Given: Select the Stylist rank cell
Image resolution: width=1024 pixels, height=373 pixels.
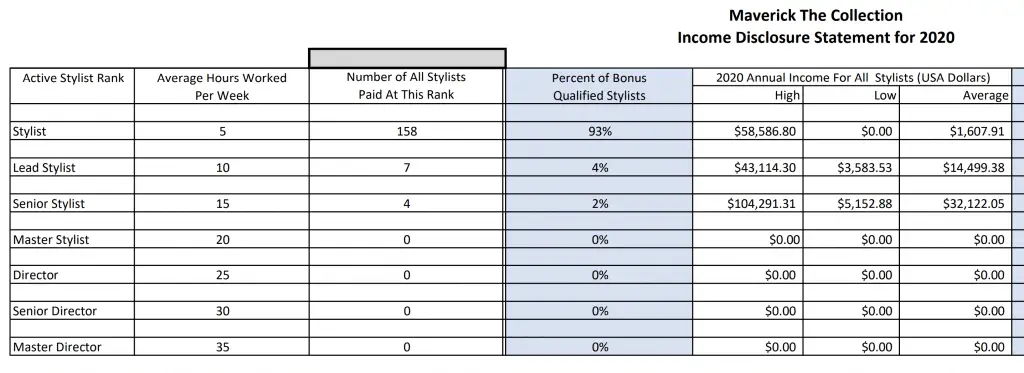Looking at the screenshot, I should 72,131.
